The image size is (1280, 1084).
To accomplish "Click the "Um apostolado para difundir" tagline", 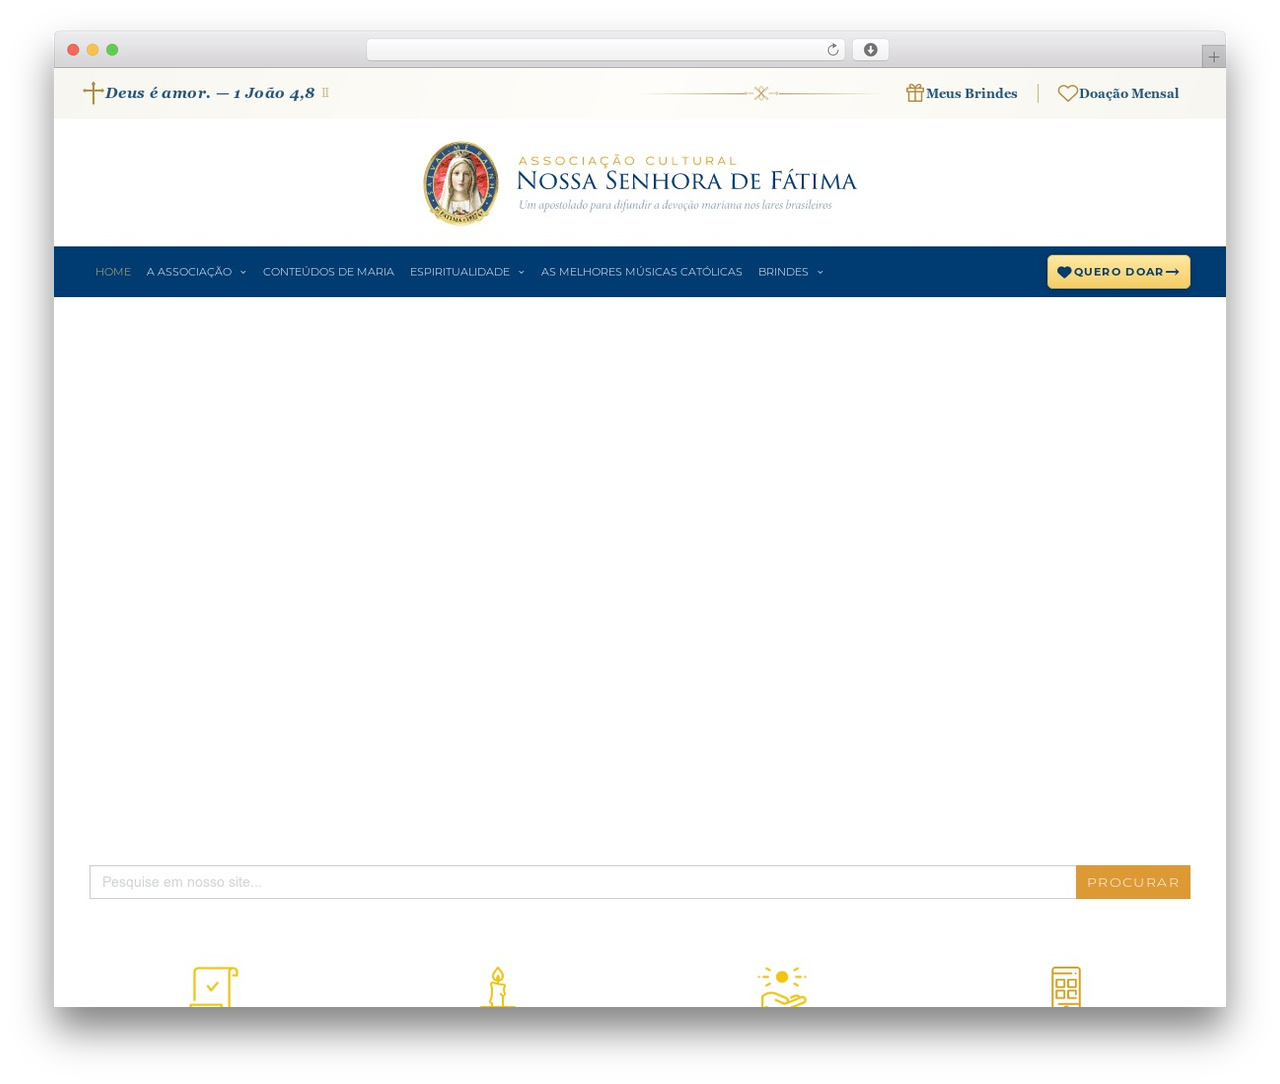I will pyautogui.click(x=675, y=205).
